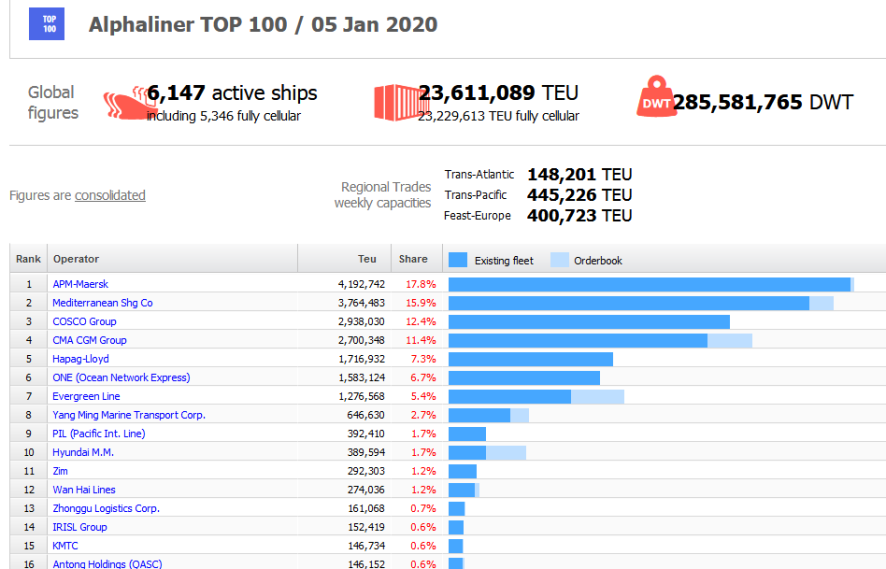The width and height of the screenshot is (886, 569).
Task: Open ONE (Ocean Network Express) link
Action: coord(120,378)
